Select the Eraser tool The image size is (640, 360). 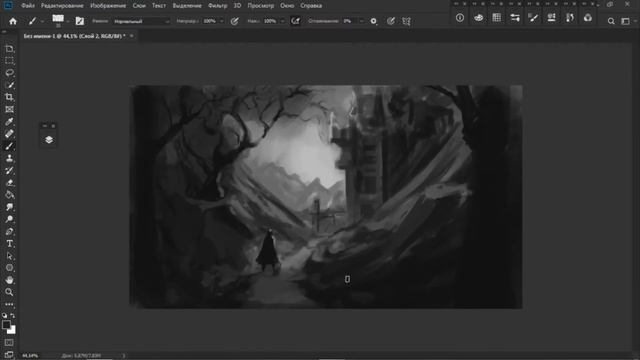coord(9,182)
